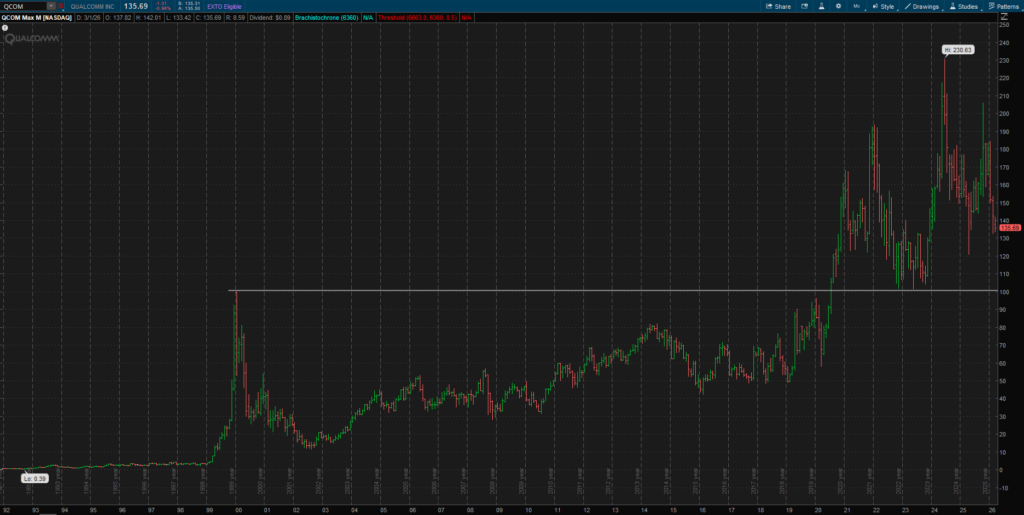This screenshot has height=515, width=1024.
Task: Open the Mo timeframe selector
Action: [x=859, y=6]
